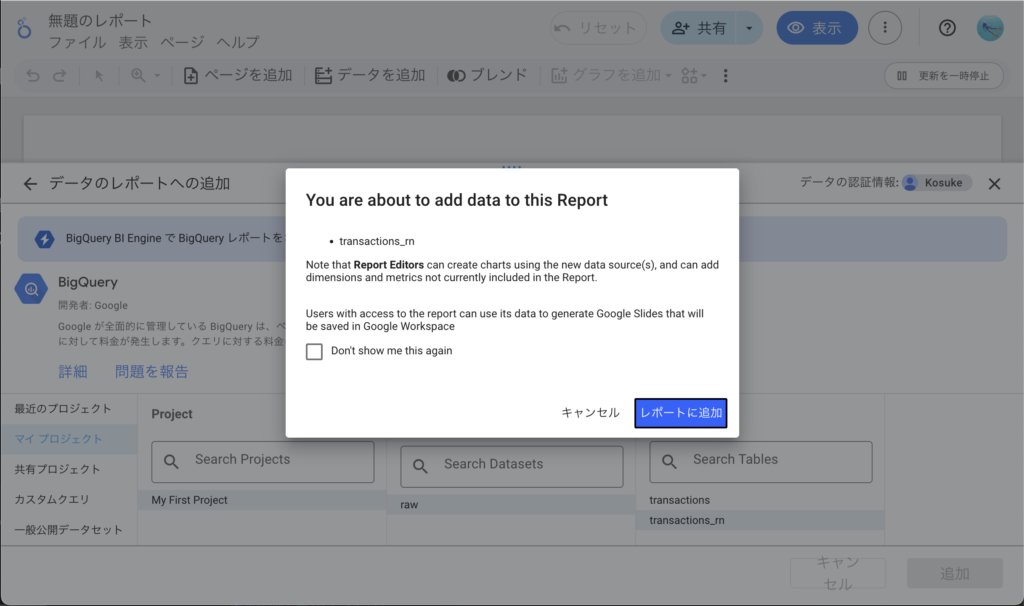
Task: Open the help question mark icon
Action: coord(947,28)
